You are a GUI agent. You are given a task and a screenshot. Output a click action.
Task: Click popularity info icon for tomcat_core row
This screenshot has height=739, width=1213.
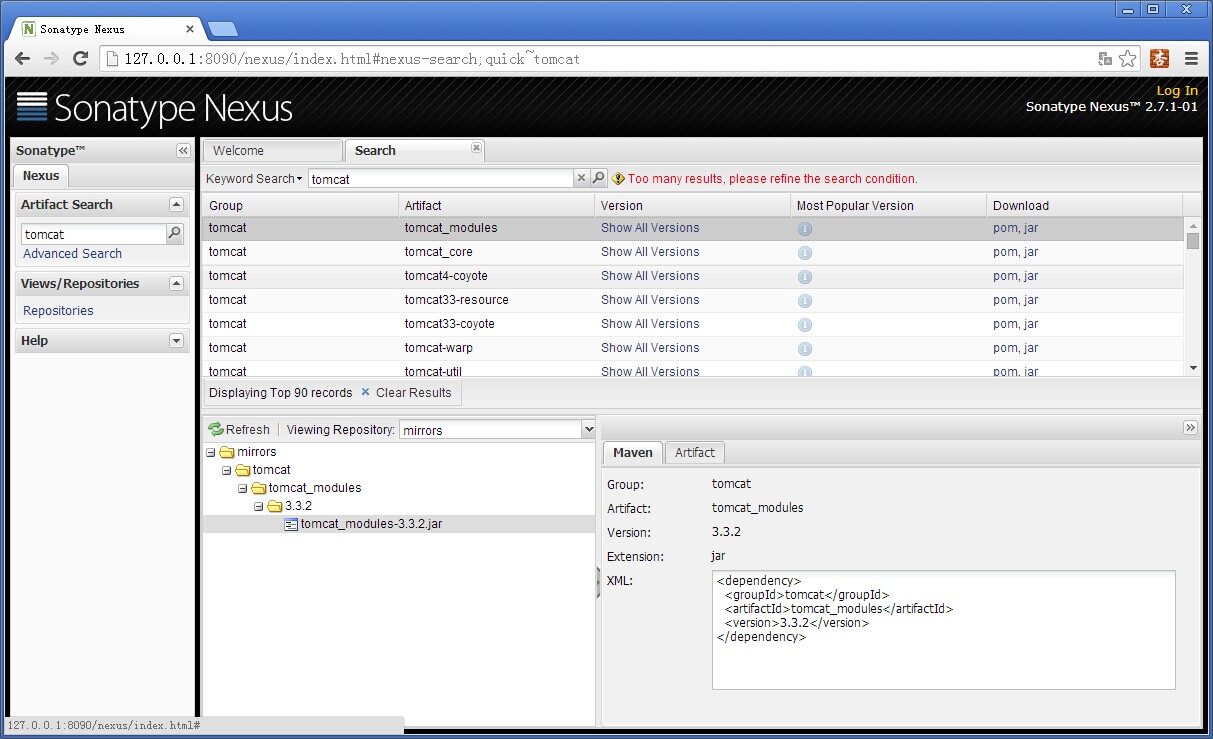point(805,252)
